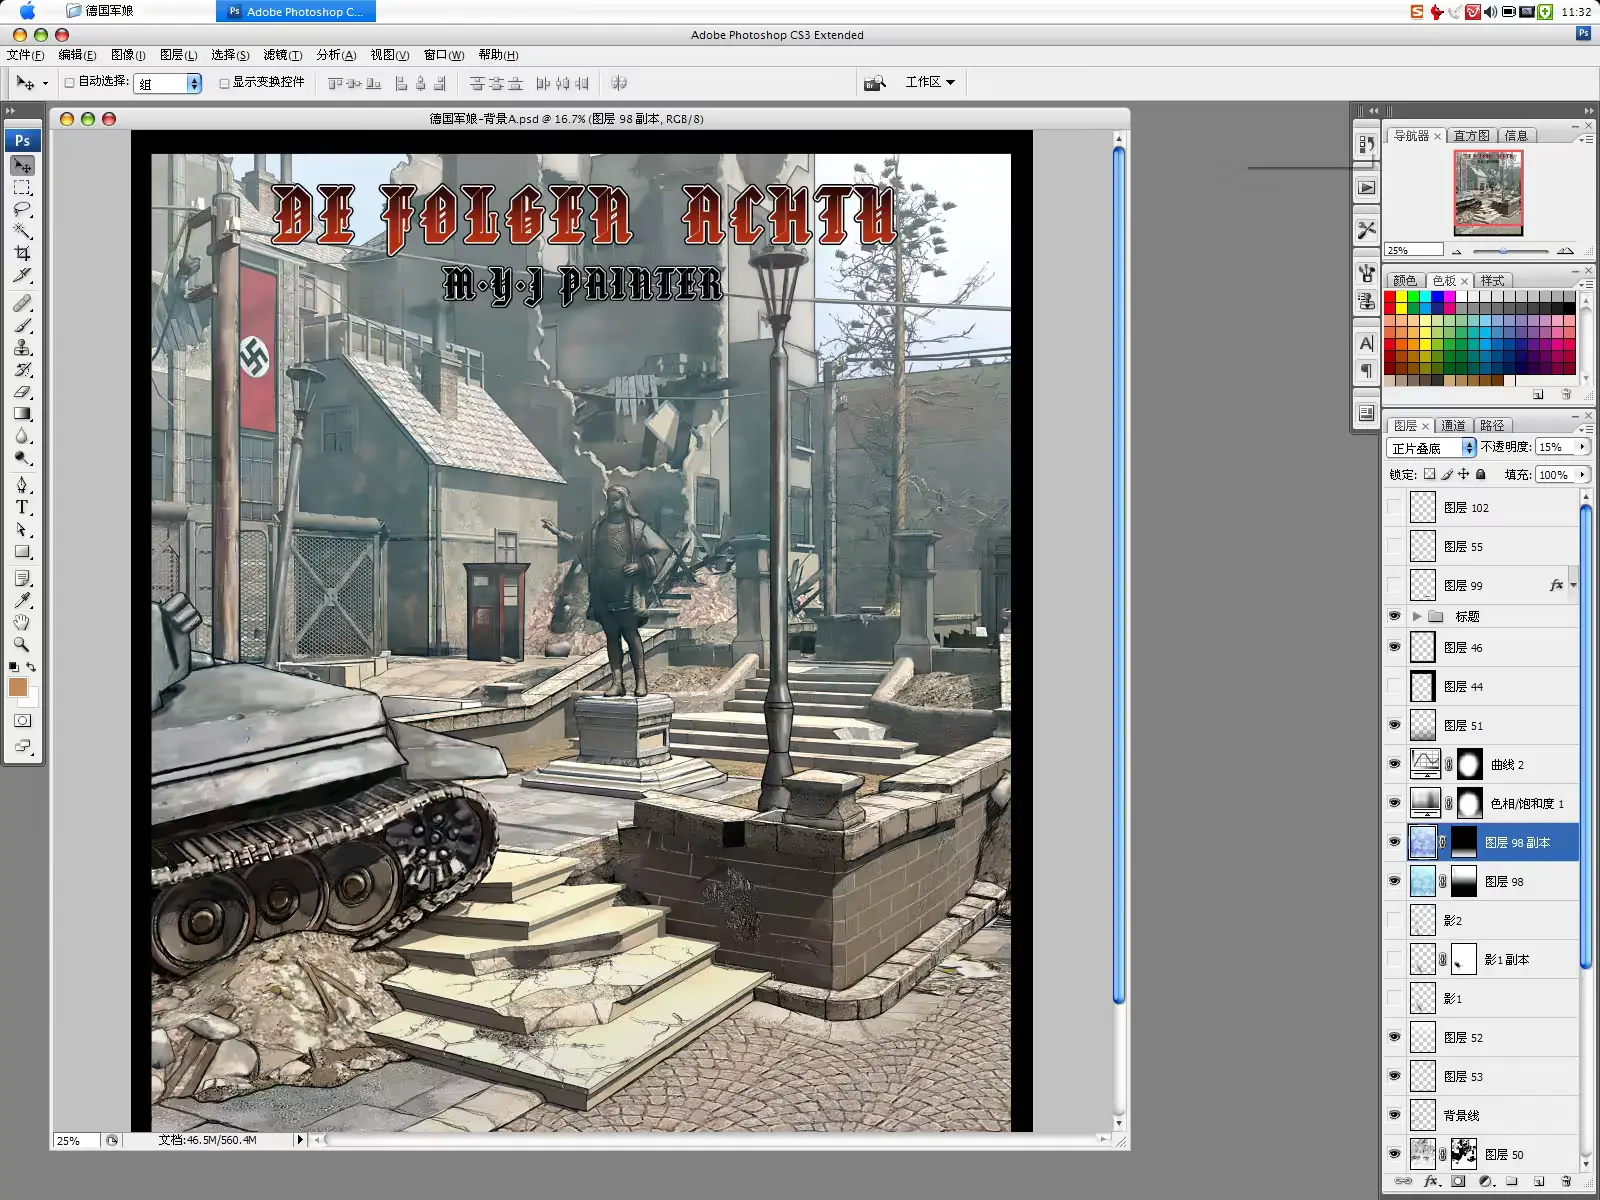The image size is (1600, 1200).
Task: Select the Clone Stamp tool
Action: [x=22, y=347]
